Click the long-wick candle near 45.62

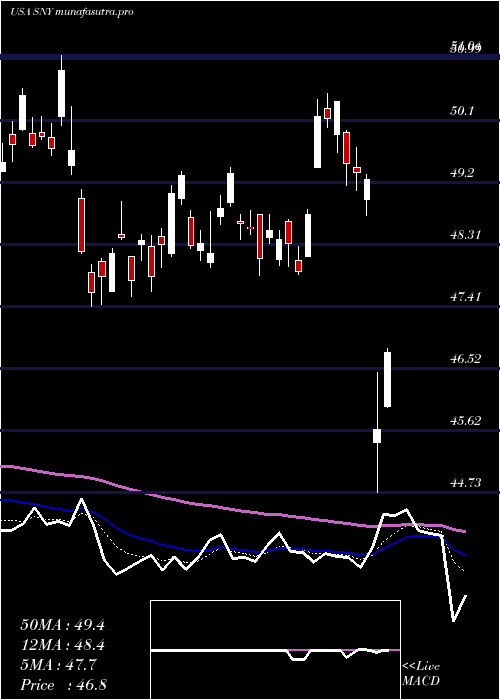point(377,432)
